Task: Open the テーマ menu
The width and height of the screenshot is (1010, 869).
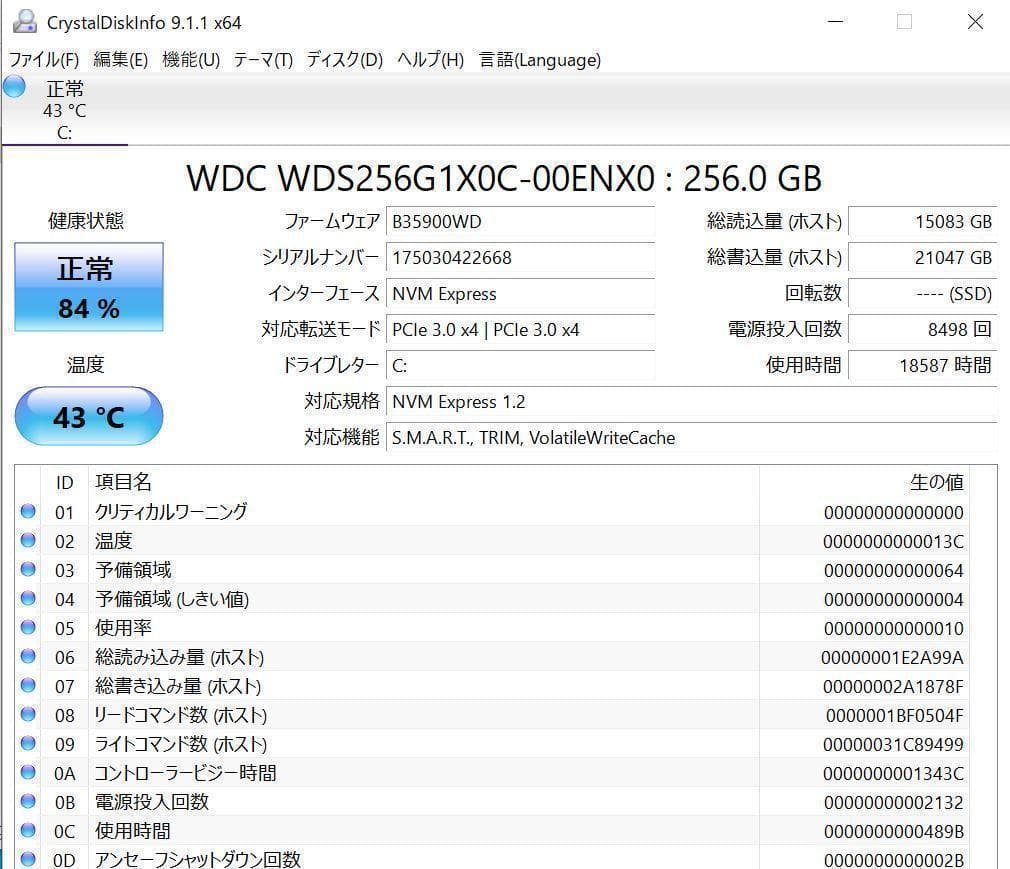Action: (x=262, y=60)
